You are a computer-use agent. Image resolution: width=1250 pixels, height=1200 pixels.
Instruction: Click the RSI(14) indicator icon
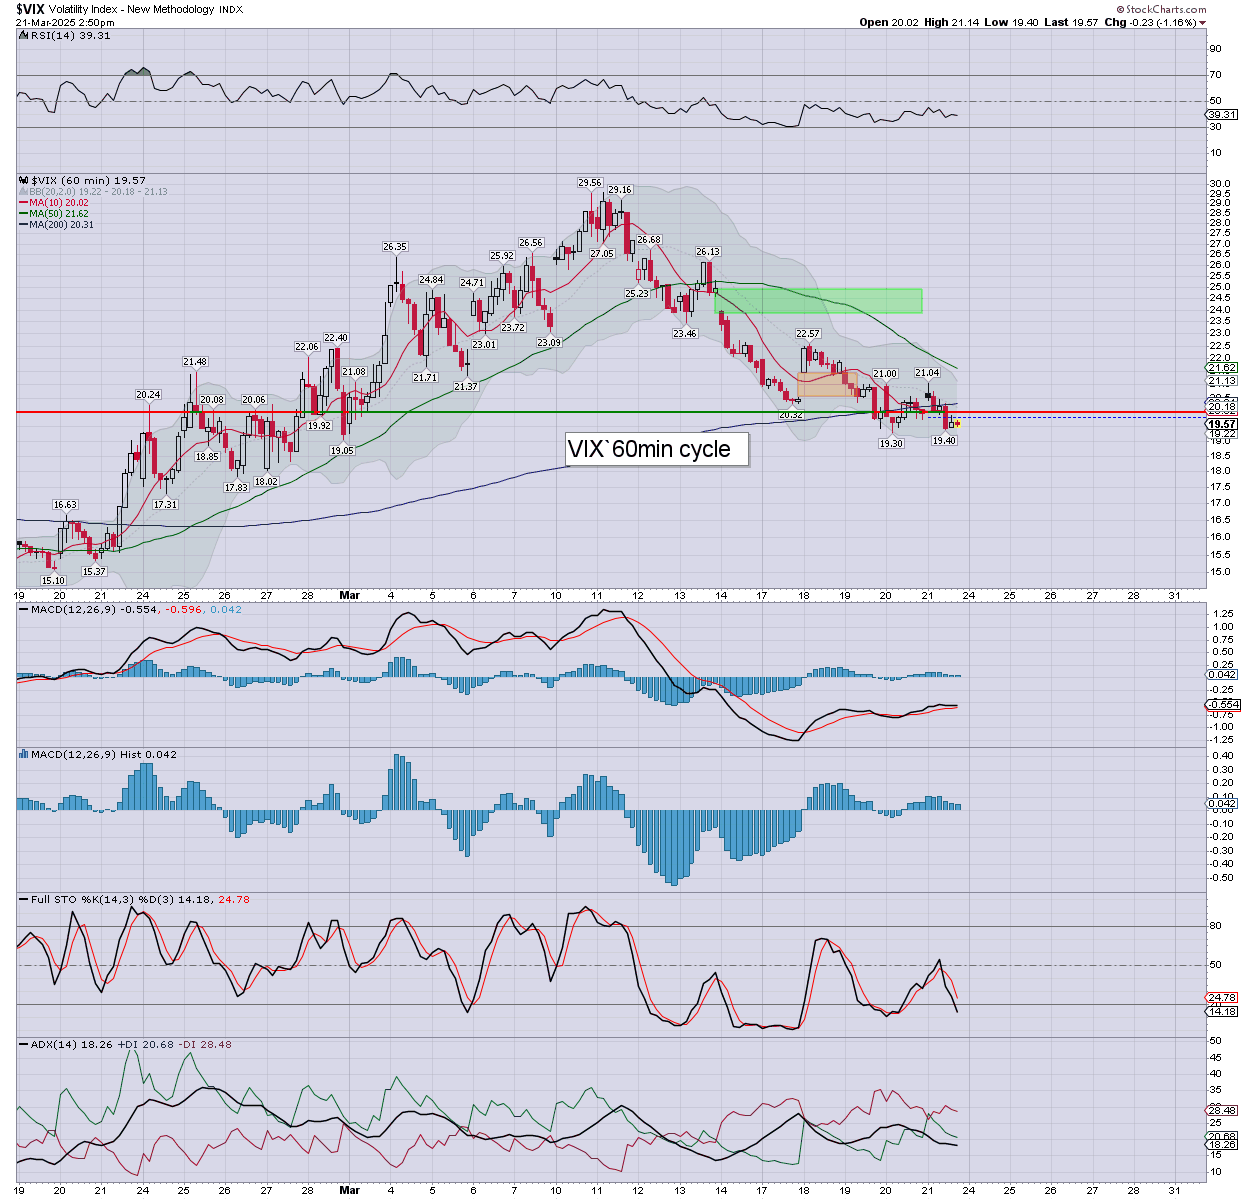pos(22,36)
